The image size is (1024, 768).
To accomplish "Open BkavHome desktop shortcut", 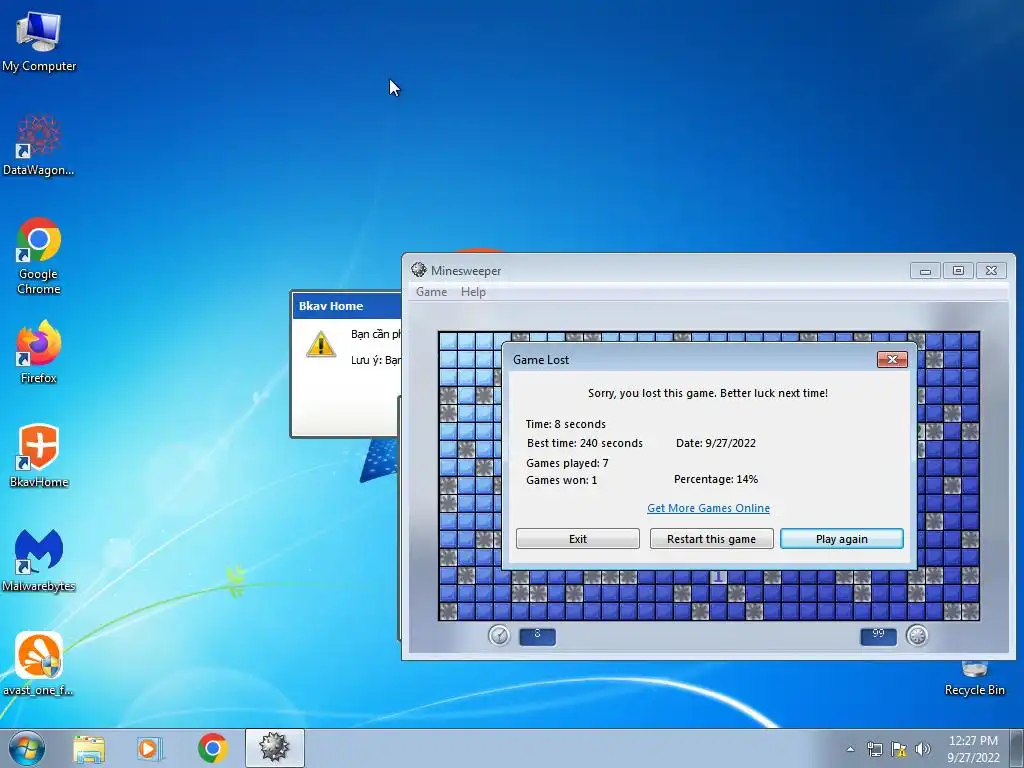I will click(39, 456).
